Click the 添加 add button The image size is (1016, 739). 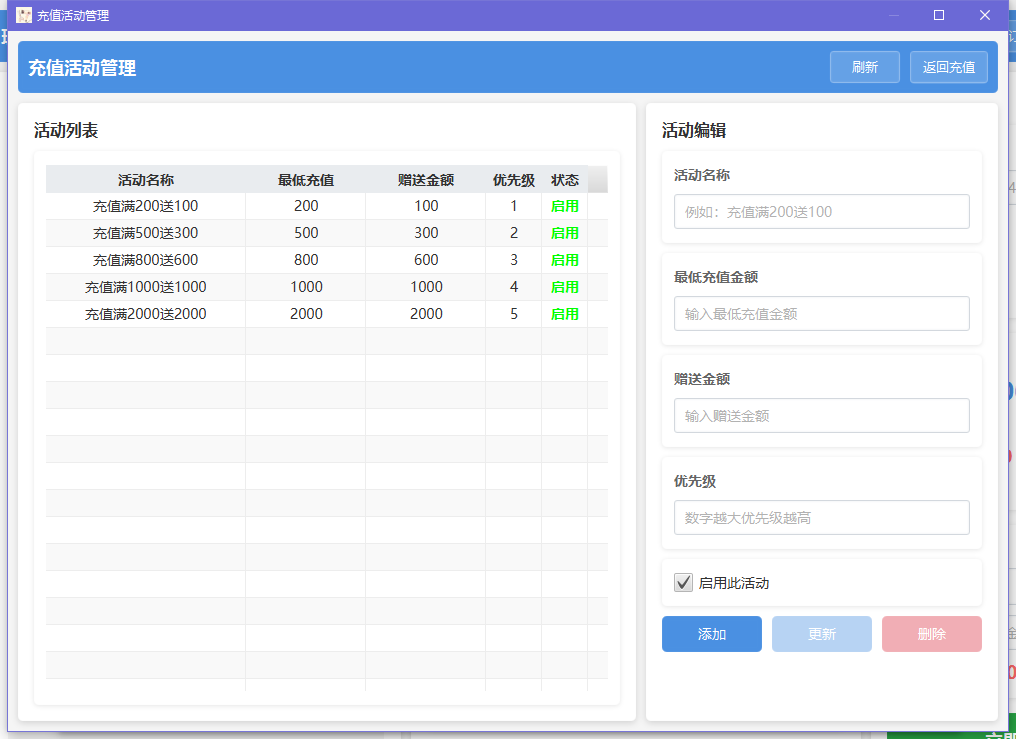coord(711,634)
